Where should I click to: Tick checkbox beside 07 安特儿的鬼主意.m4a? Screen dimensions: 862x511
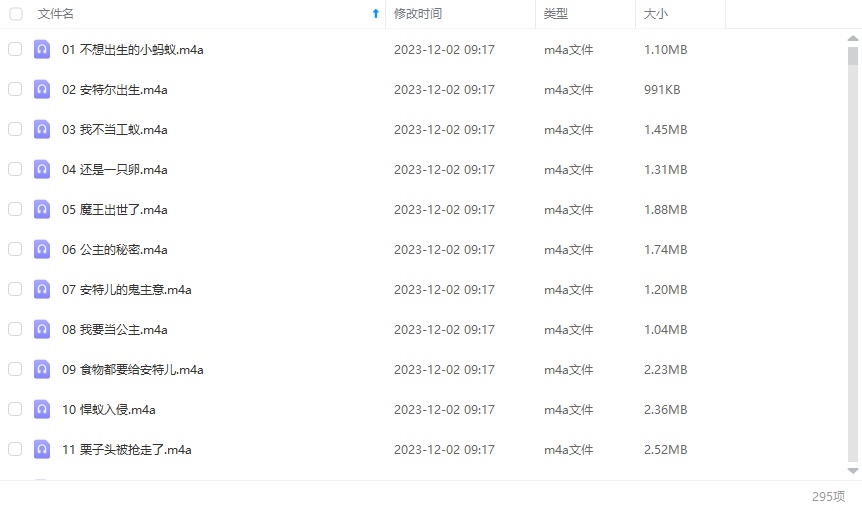click(15, 289)
